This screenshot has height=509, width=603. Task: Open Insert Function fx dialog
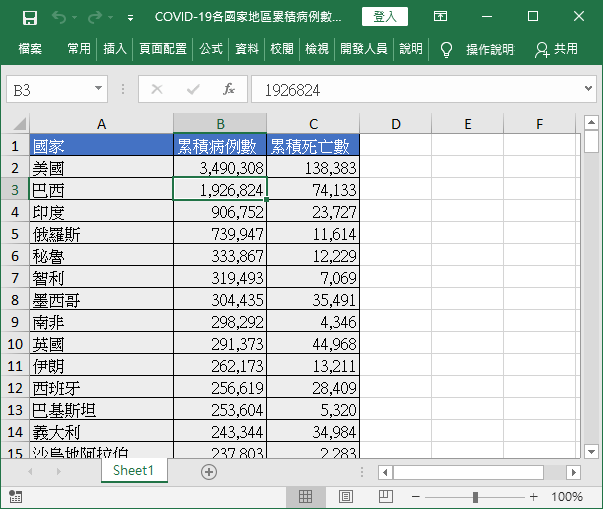(x=228, y=89)
